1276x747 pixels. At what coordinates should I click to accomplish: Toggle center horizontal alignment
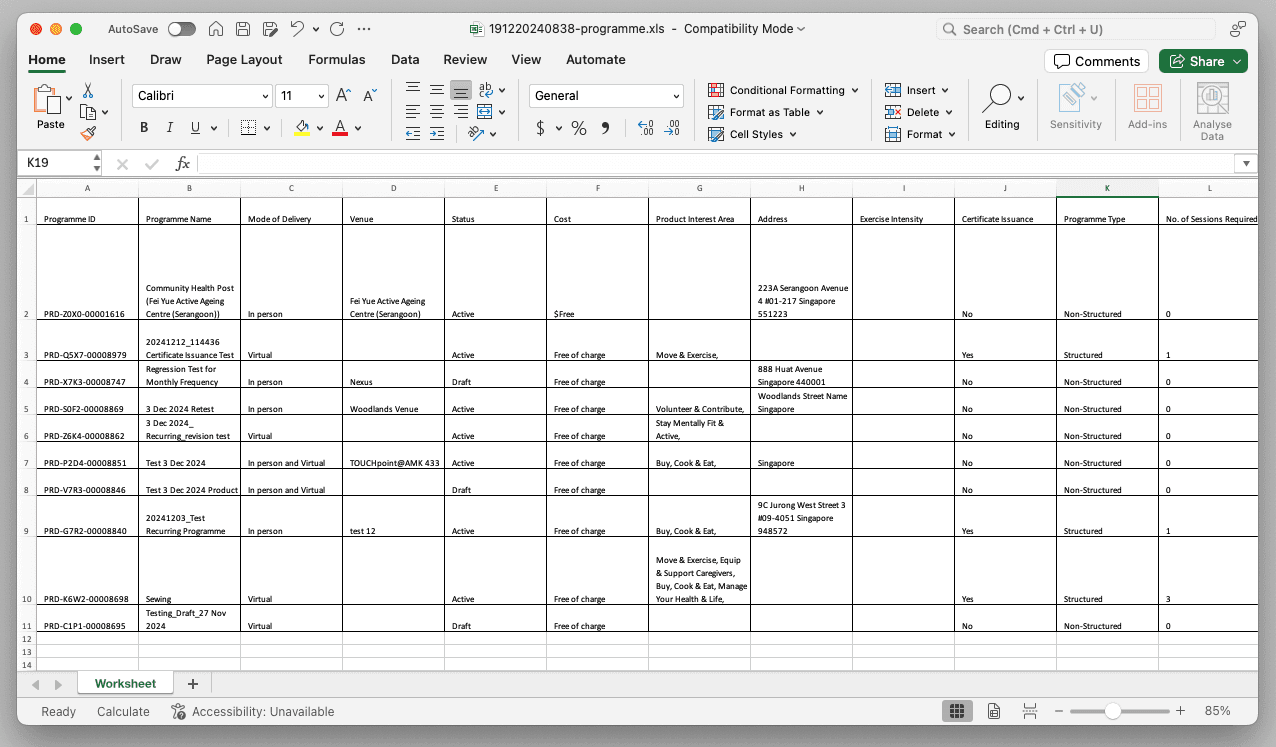437,112
